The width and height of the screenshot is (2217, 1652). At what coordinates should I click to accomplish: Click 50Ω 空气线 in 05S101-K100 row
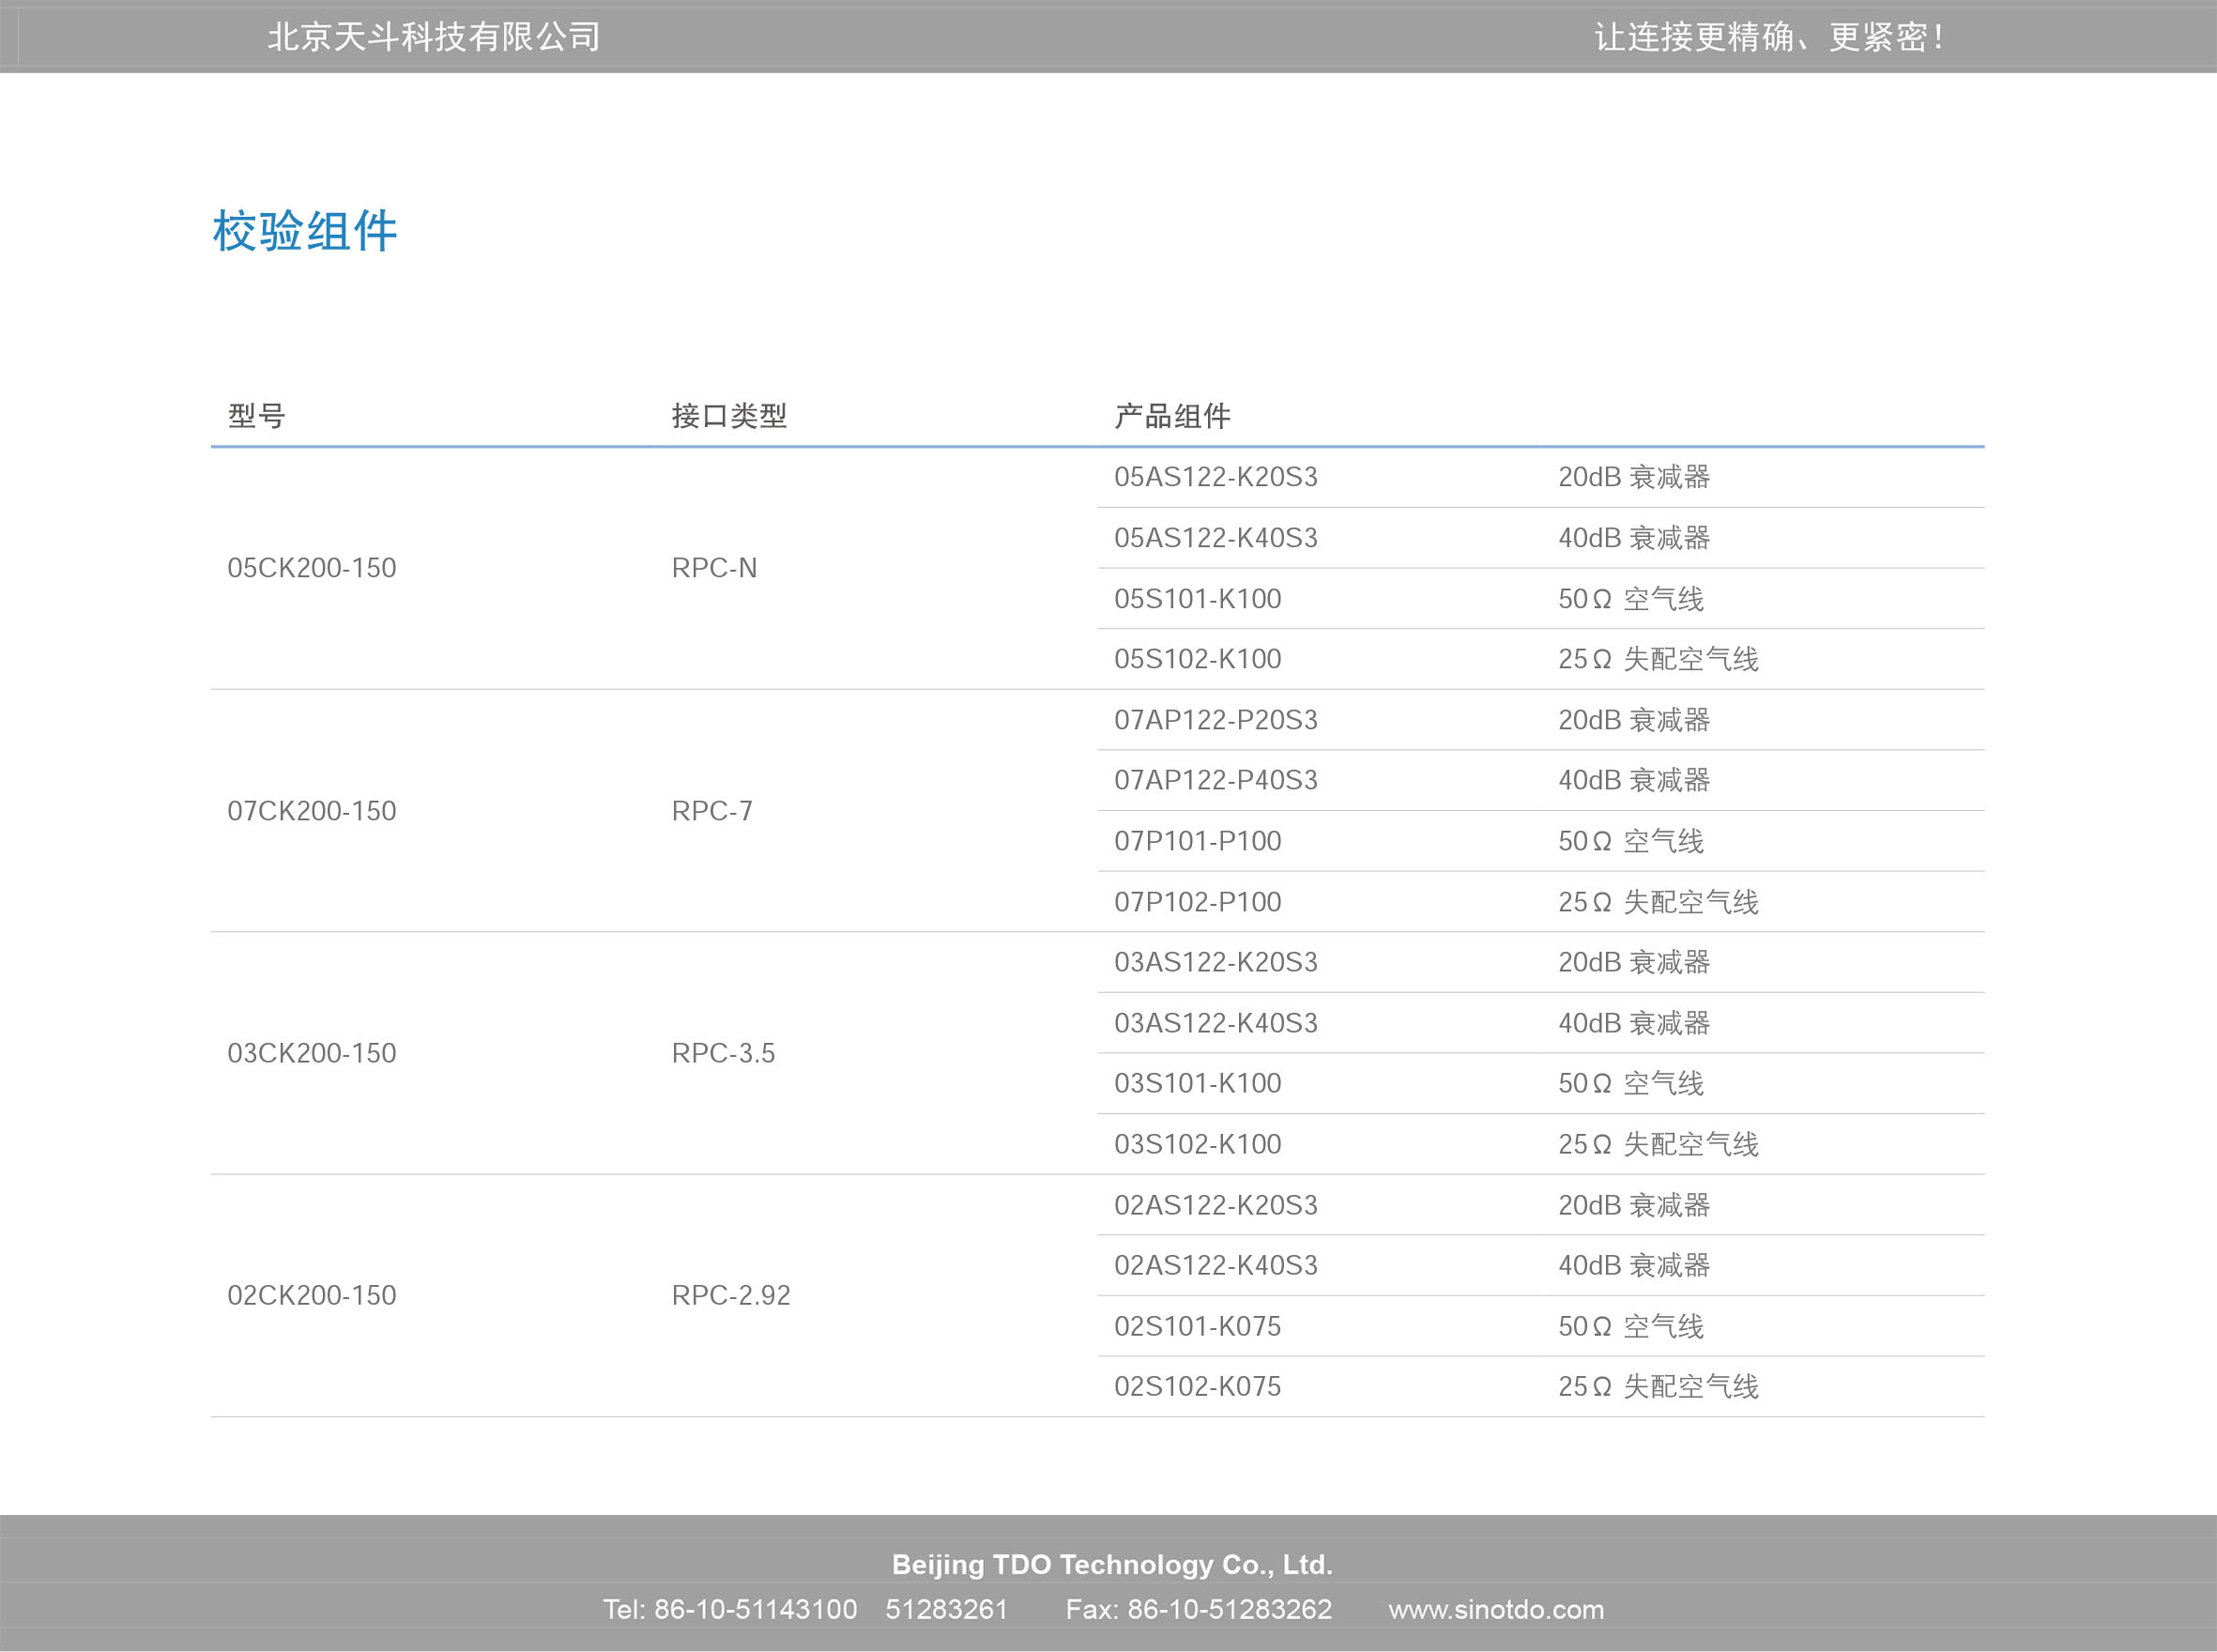click(x=1631, y=599)
